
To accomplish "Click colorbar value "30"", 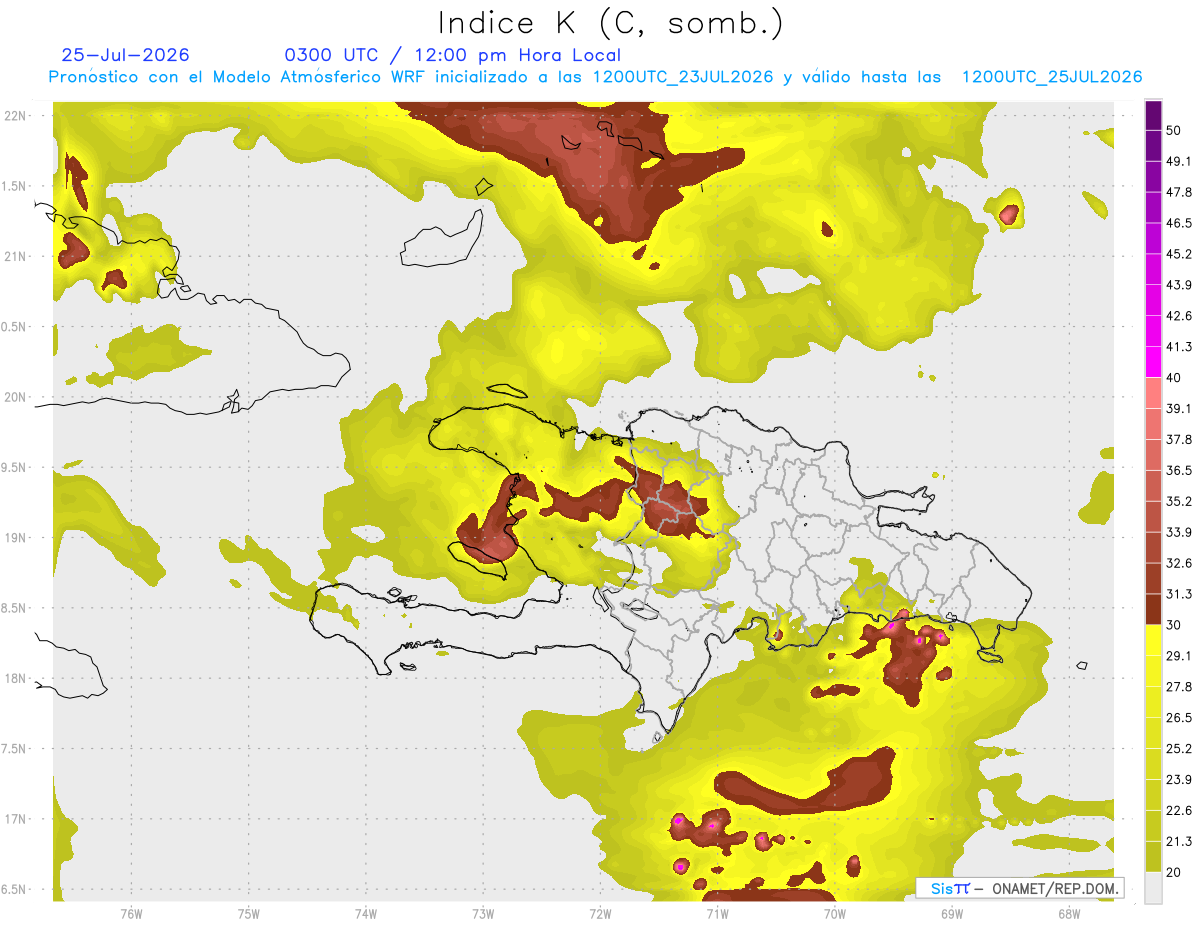I will 1173,625.
